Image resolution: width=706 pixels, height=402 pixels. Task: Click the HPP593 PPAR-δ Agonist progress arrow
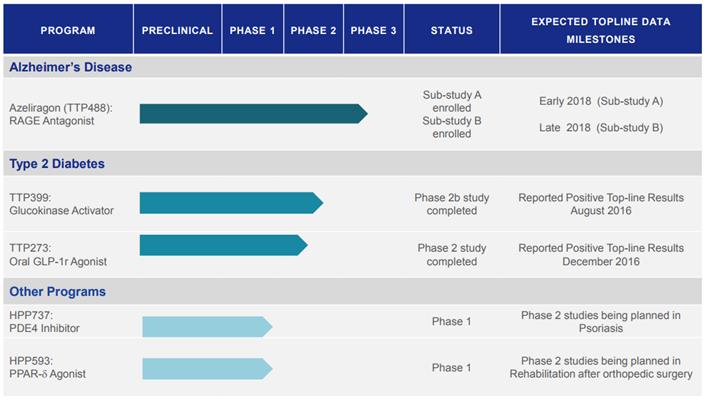click(206, 368)
